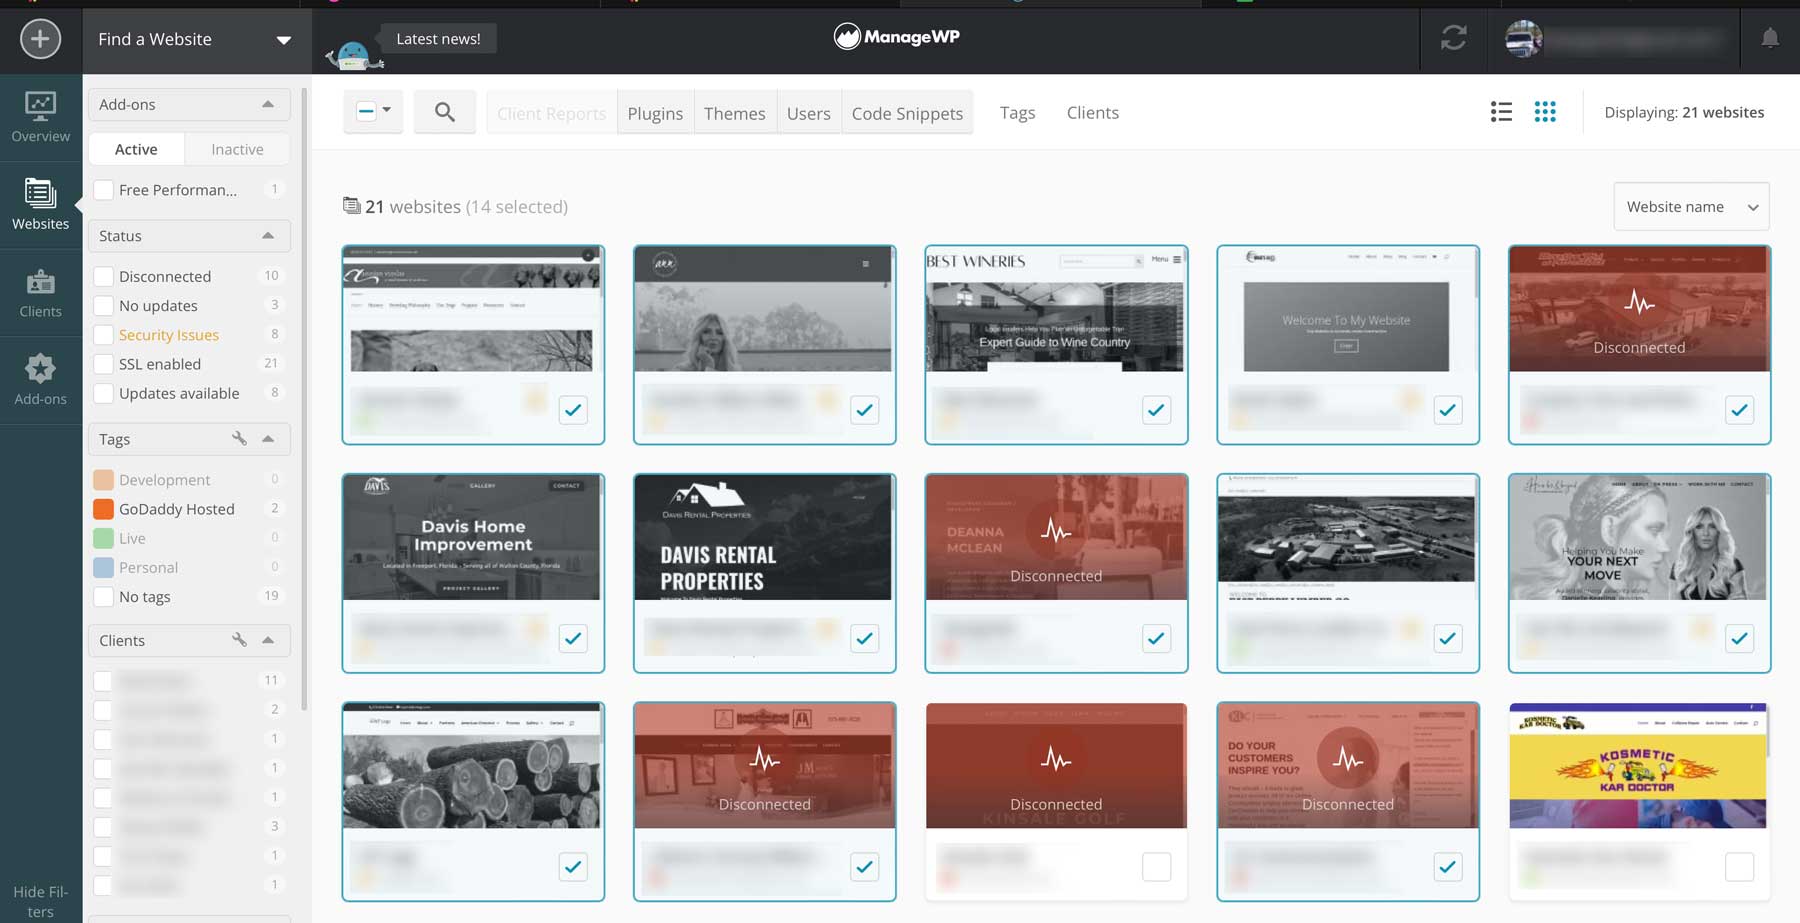Open the Website name sort dropdown

(x=1690, y=206)
